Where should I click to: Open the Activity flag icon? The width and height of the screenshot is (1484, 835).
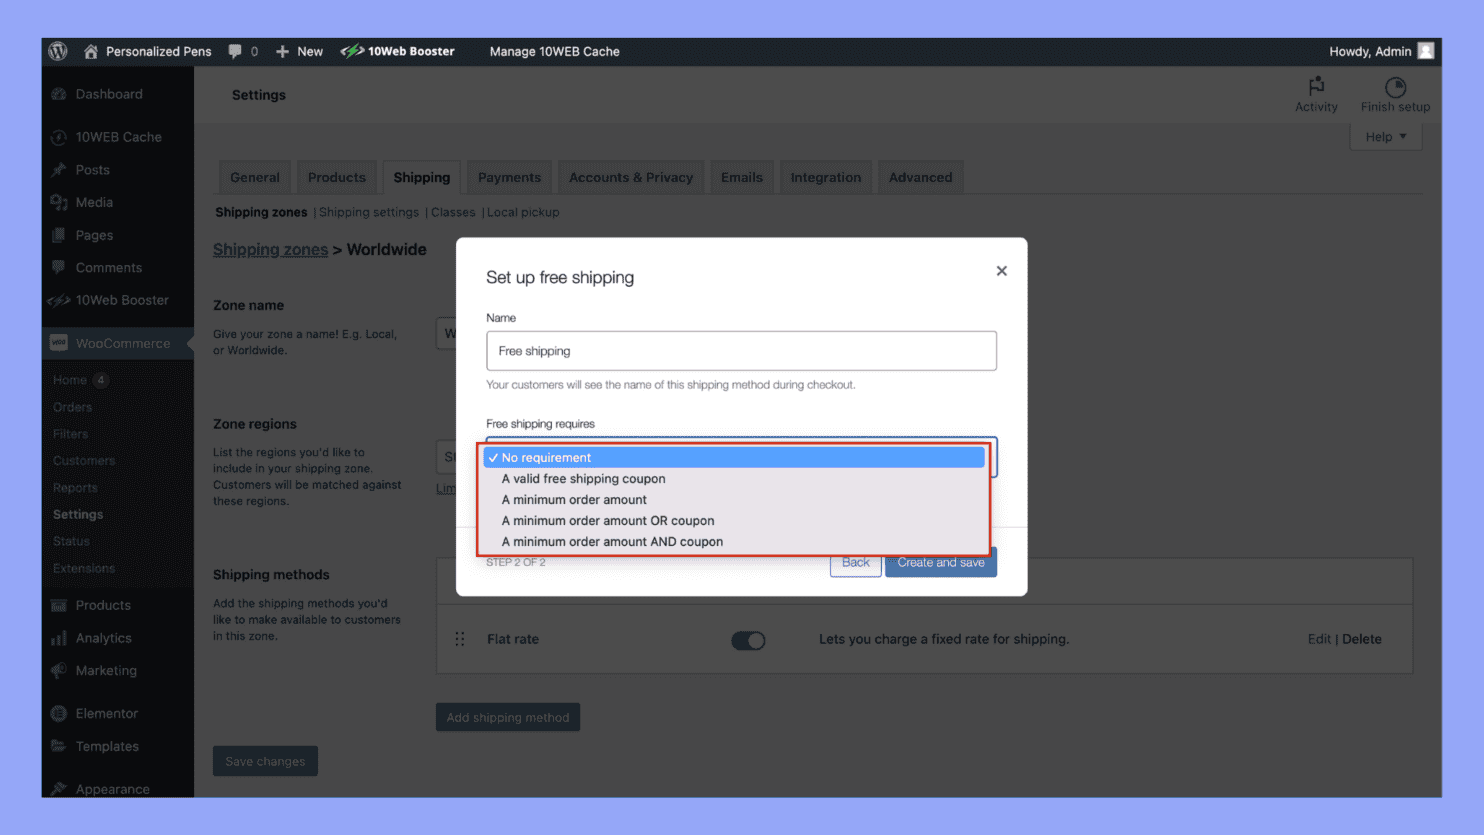(1316, 88)
